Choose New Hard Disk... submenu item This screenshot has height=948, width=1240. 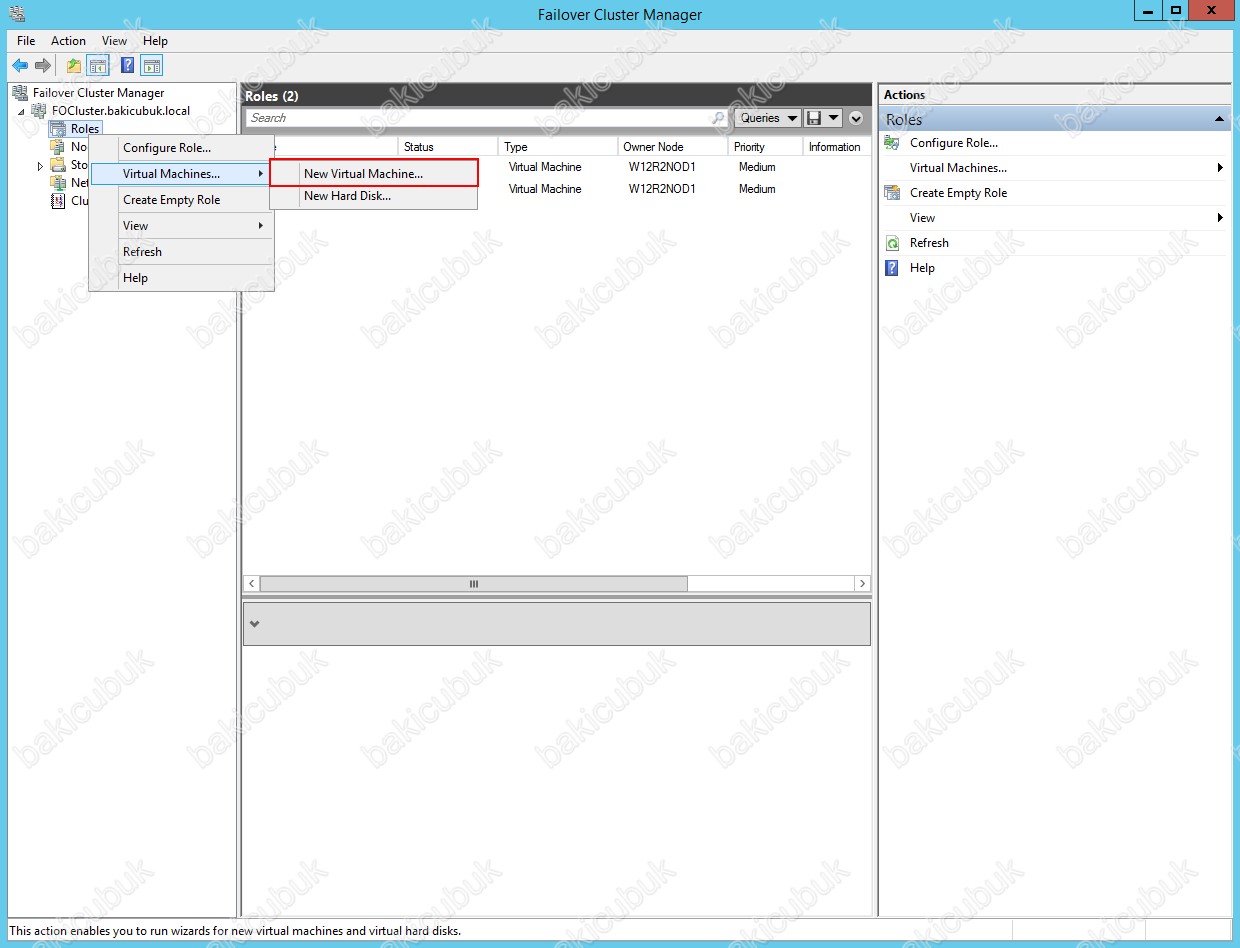pyautogui.click(x=374, y=196)
